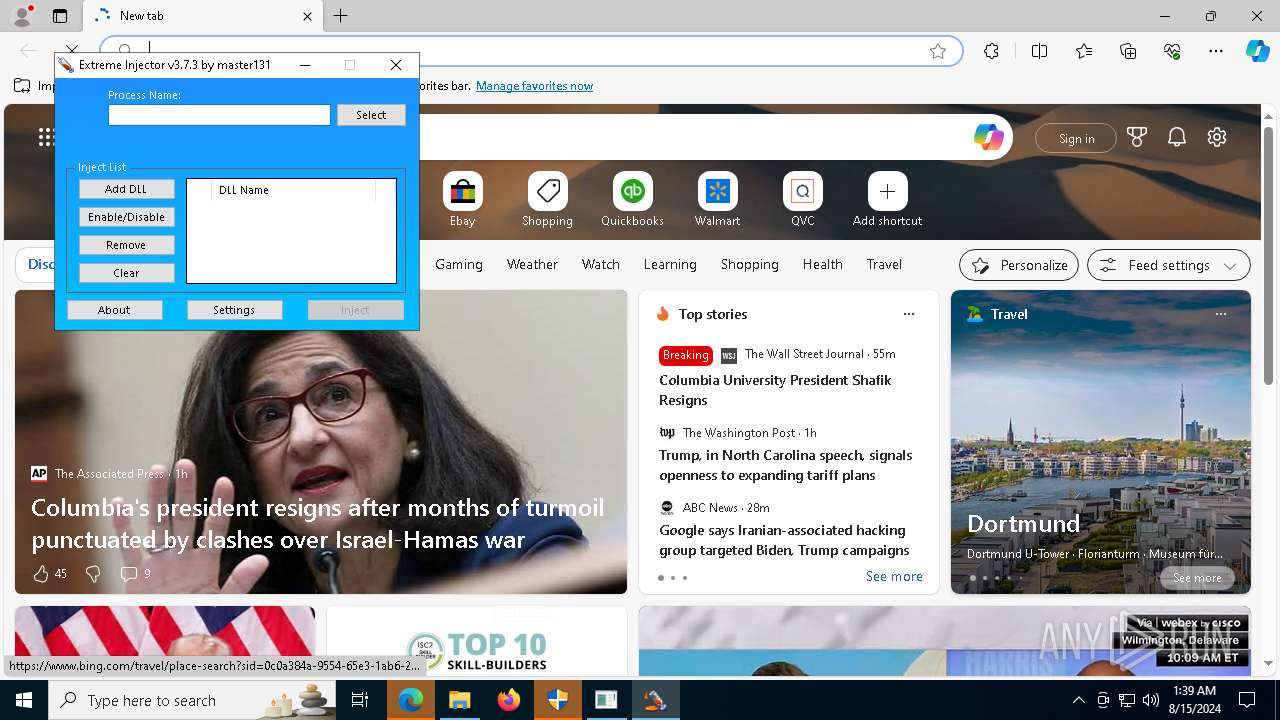Click Add shortcut tile

tap(887, 200)
